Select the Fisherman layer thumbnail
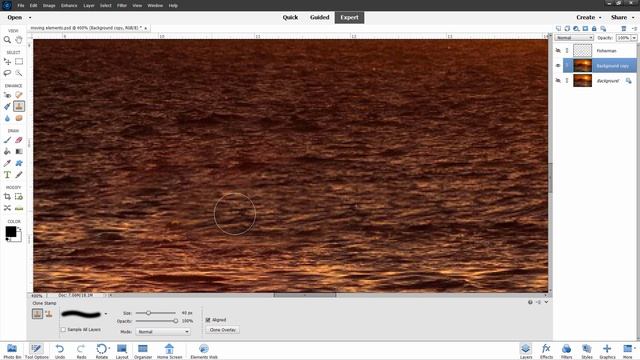The height and width of the screenshot is (360, 640). 582,51
